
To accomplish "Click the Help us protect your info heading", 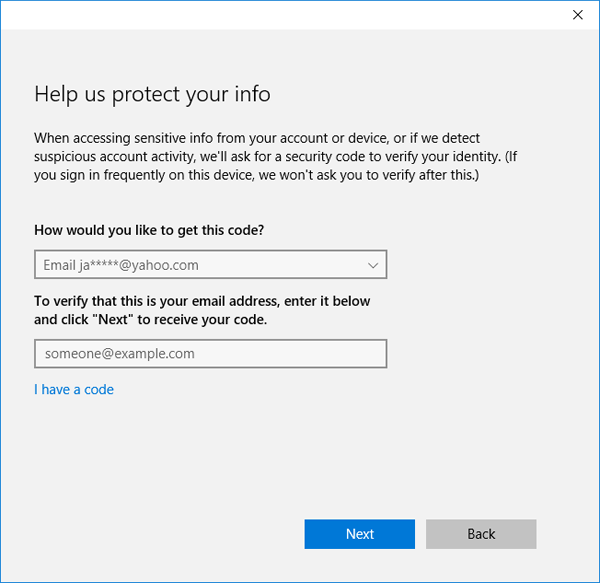I will click(x=152, y=94).
